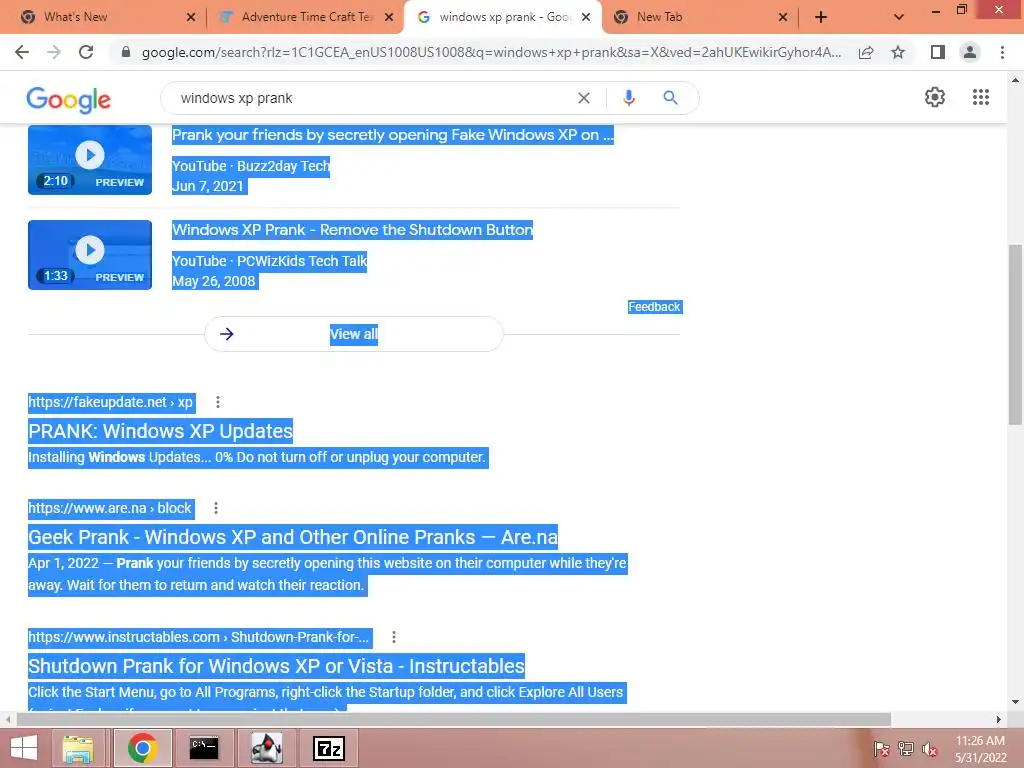1024x768 pixels.
Task: Open the Google apps grid
Action: (x=981, y=97)
